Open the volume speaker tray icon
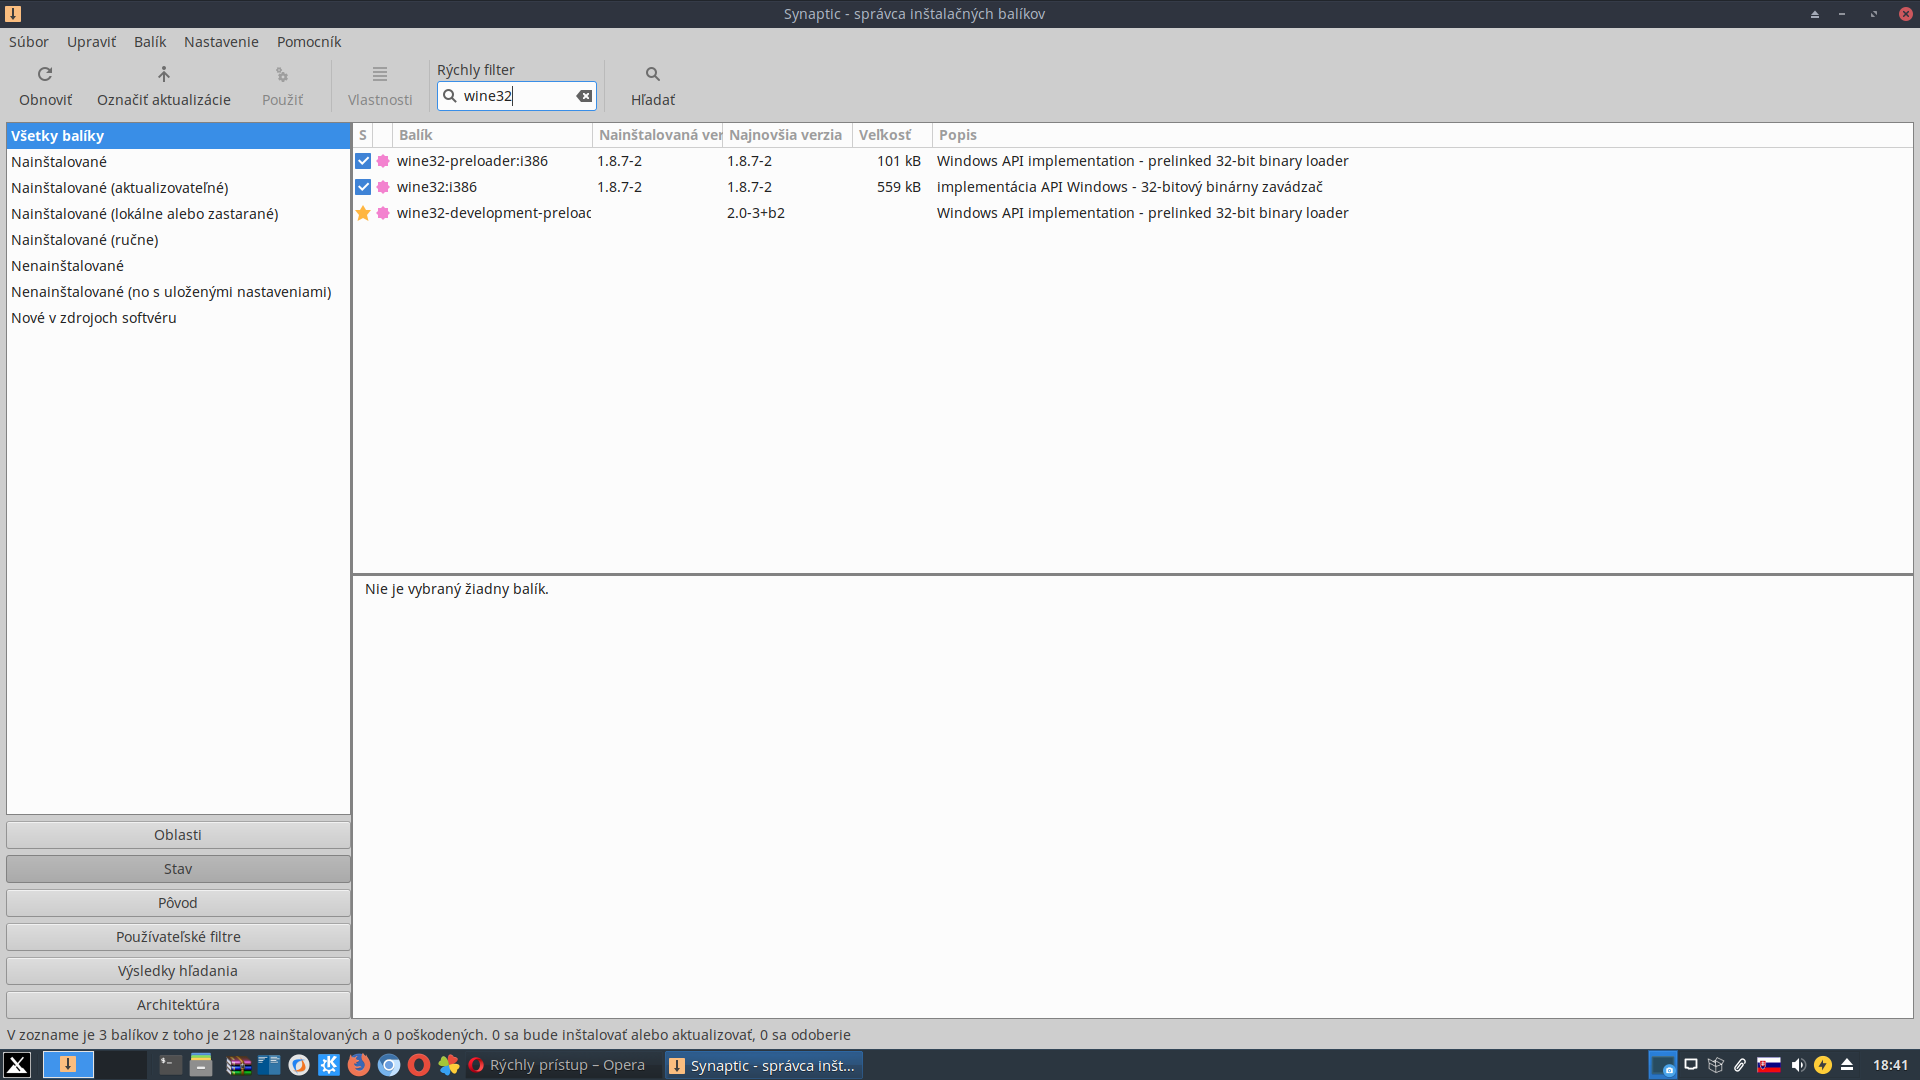Image resolution: width=1920 pixels, height=1080 pixels. coord(1798,1065)
